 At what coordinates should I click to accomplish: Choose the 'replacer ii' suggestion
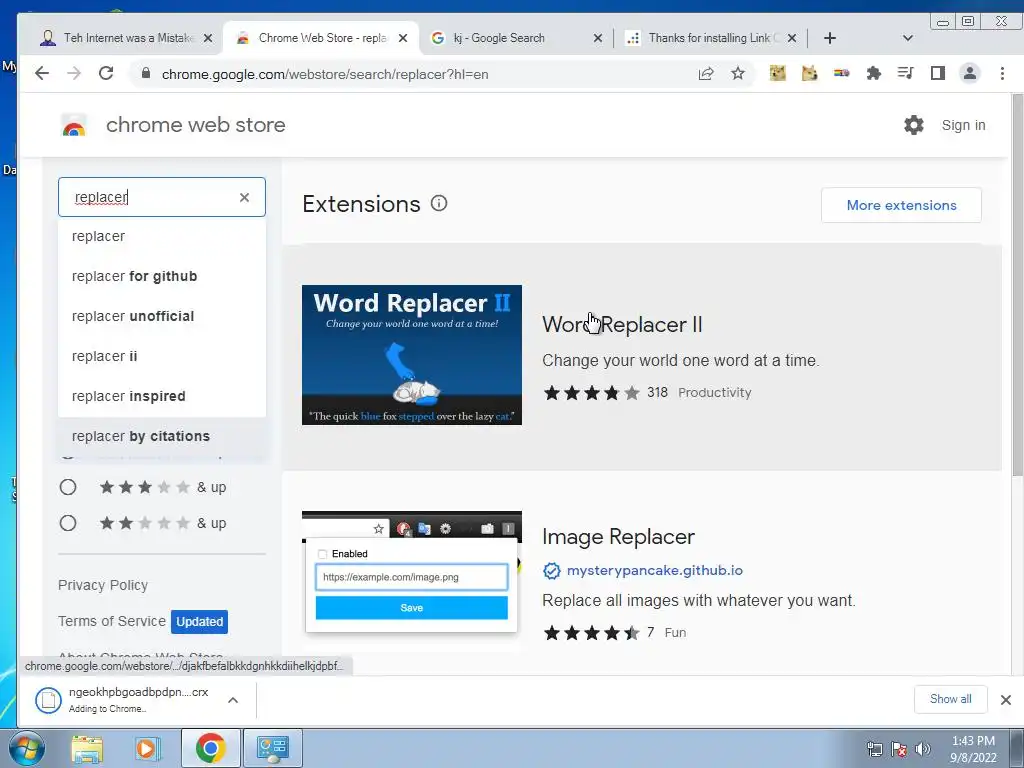coord(162,357)
